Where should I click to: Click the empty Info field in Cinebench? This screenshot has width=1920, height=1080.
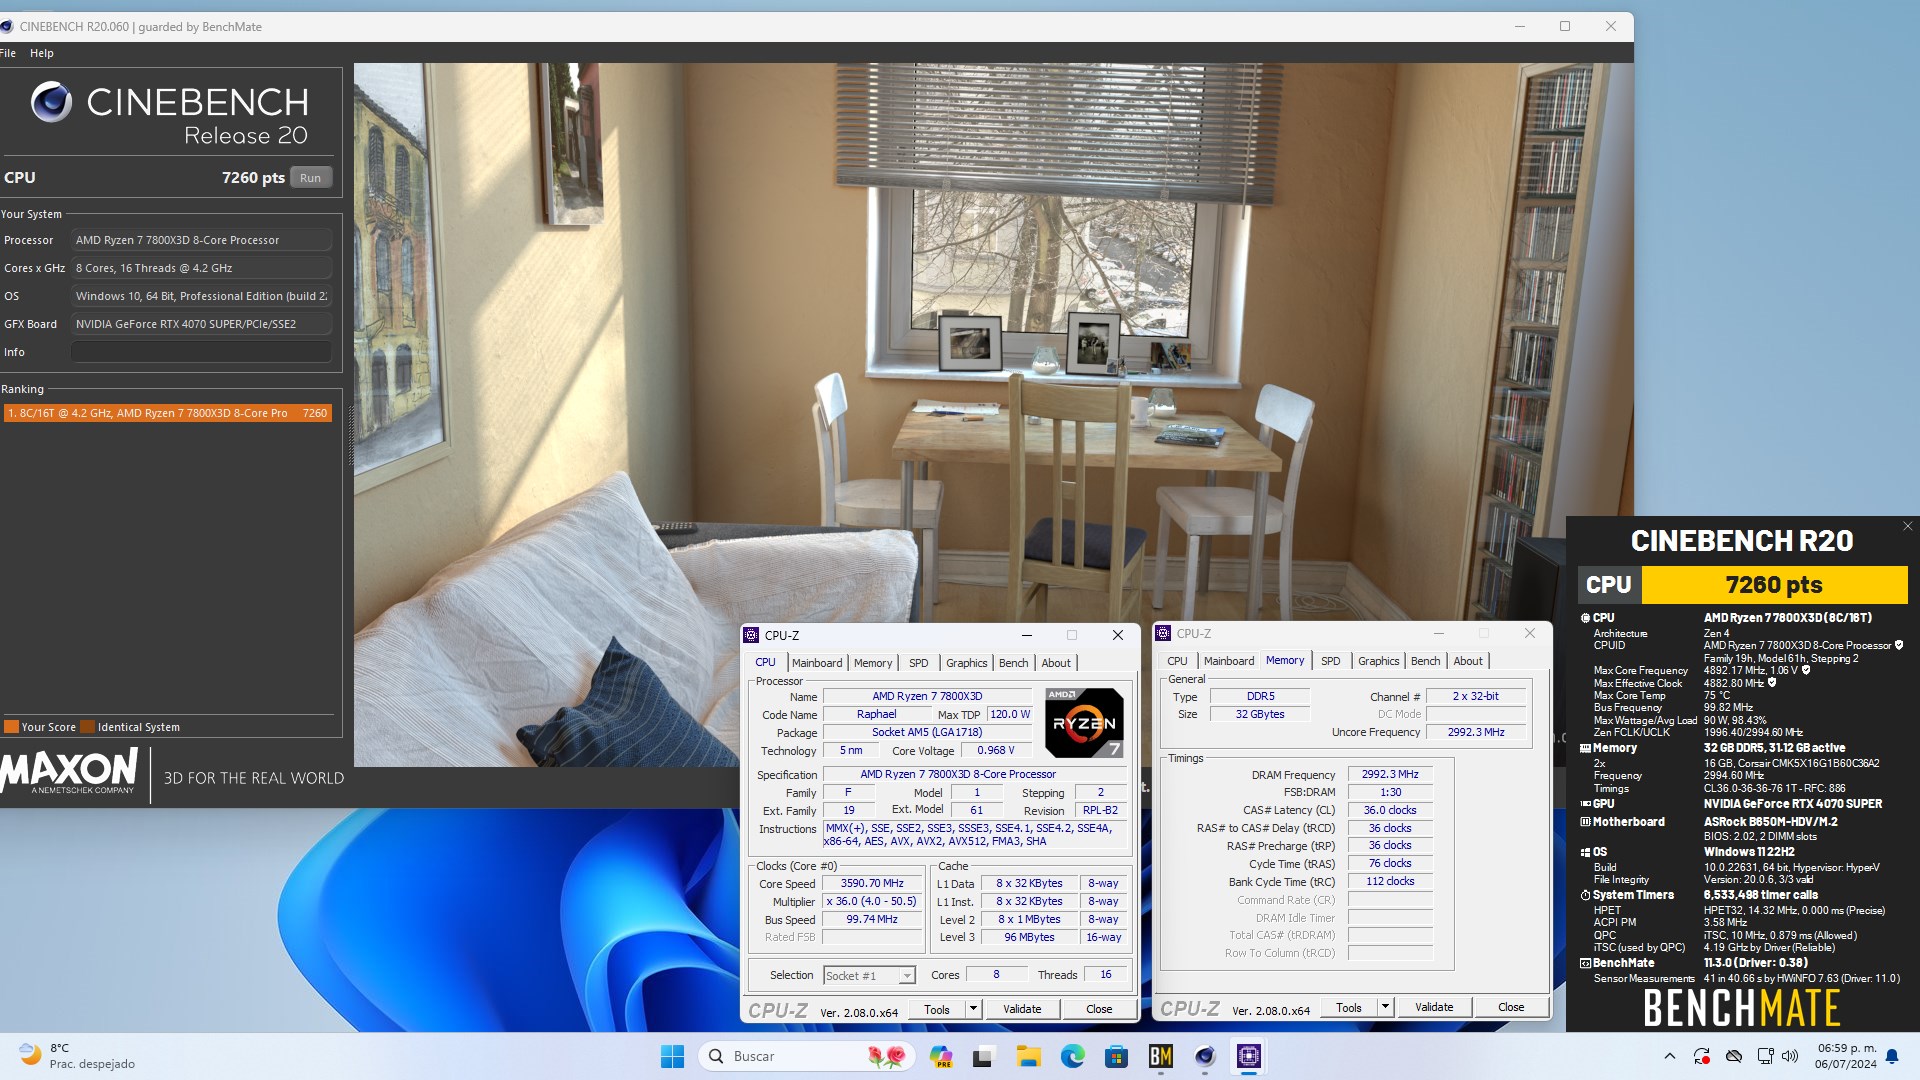point(201,352)
